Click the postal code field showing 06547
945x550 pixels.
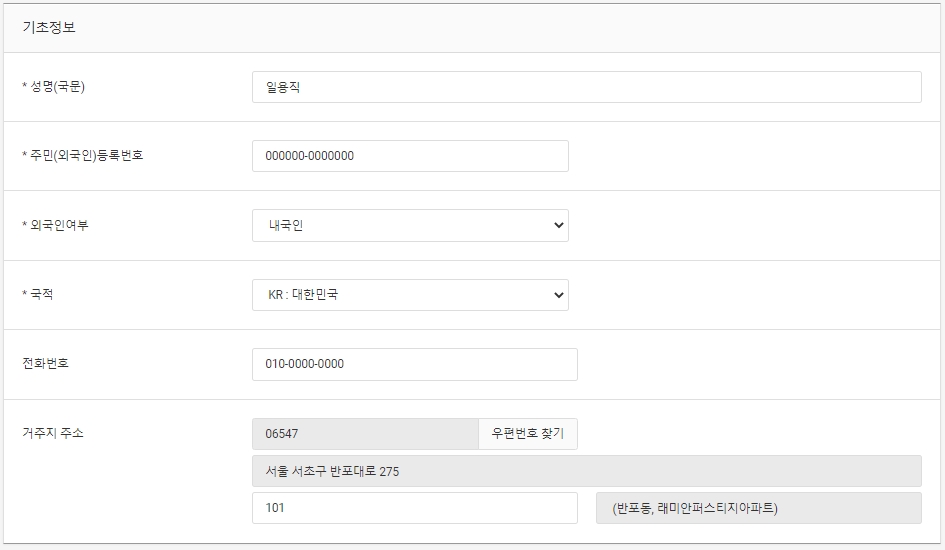[x=365, y=434]
